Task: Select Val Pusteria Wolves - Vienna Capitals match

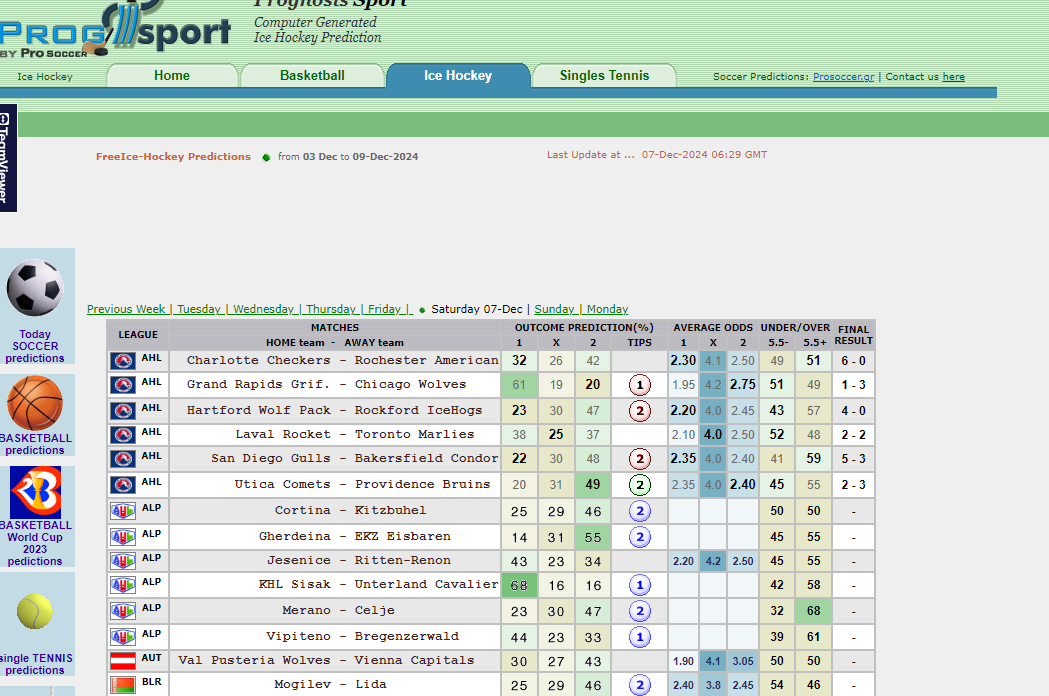Action: click(x=326, y=661)
